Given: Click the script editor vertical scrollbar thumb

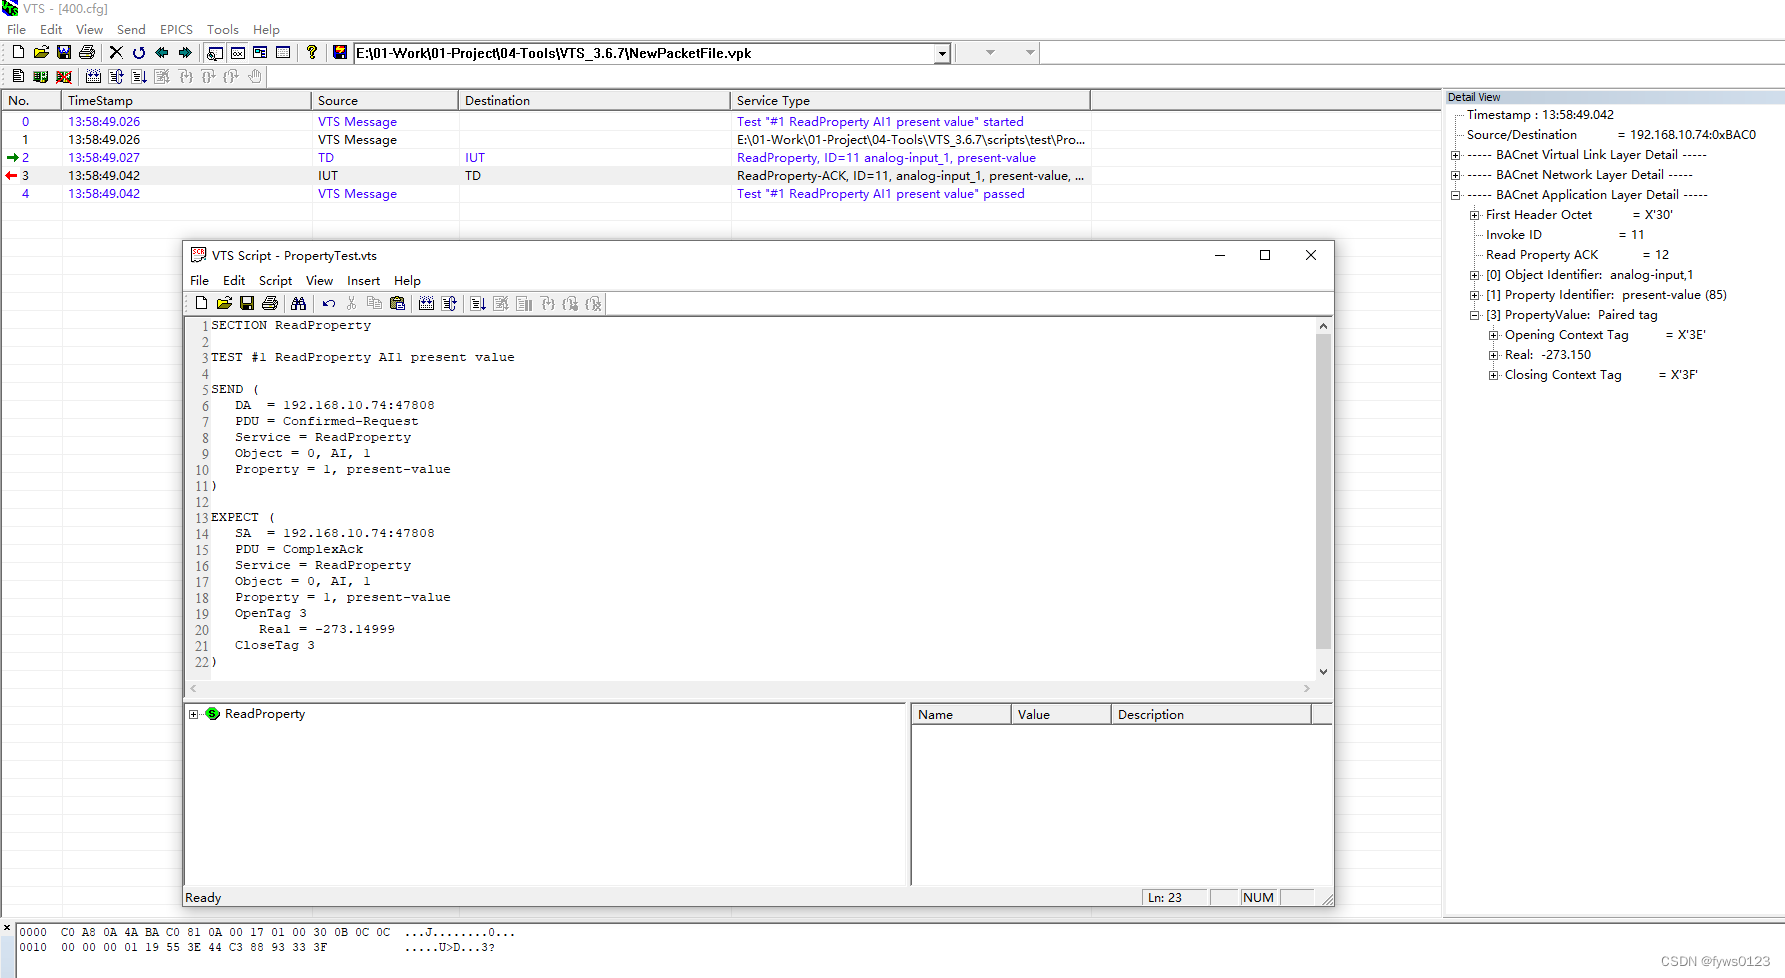Looking at the screenshot, I should click(1323, 492).
